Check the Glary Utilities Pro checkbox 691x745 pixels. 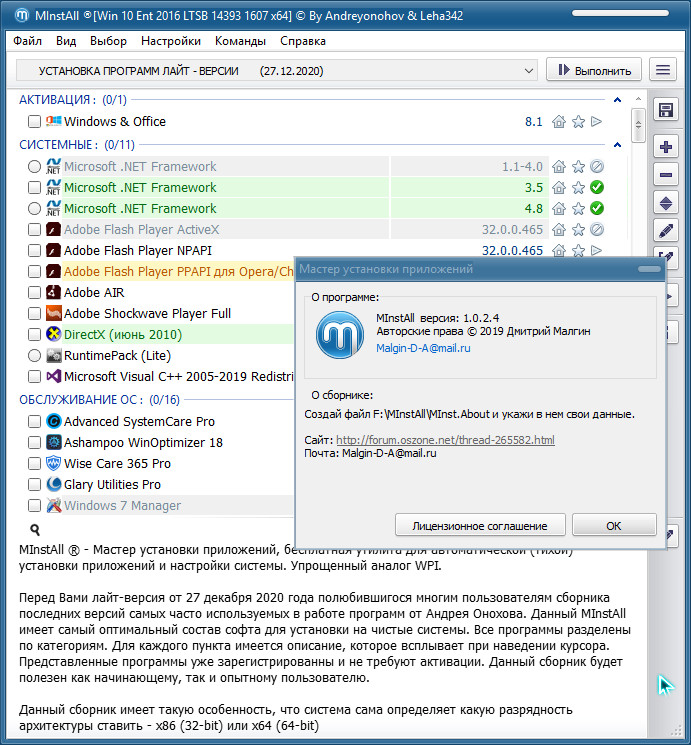pyautogui.click(x=34, y=485)
